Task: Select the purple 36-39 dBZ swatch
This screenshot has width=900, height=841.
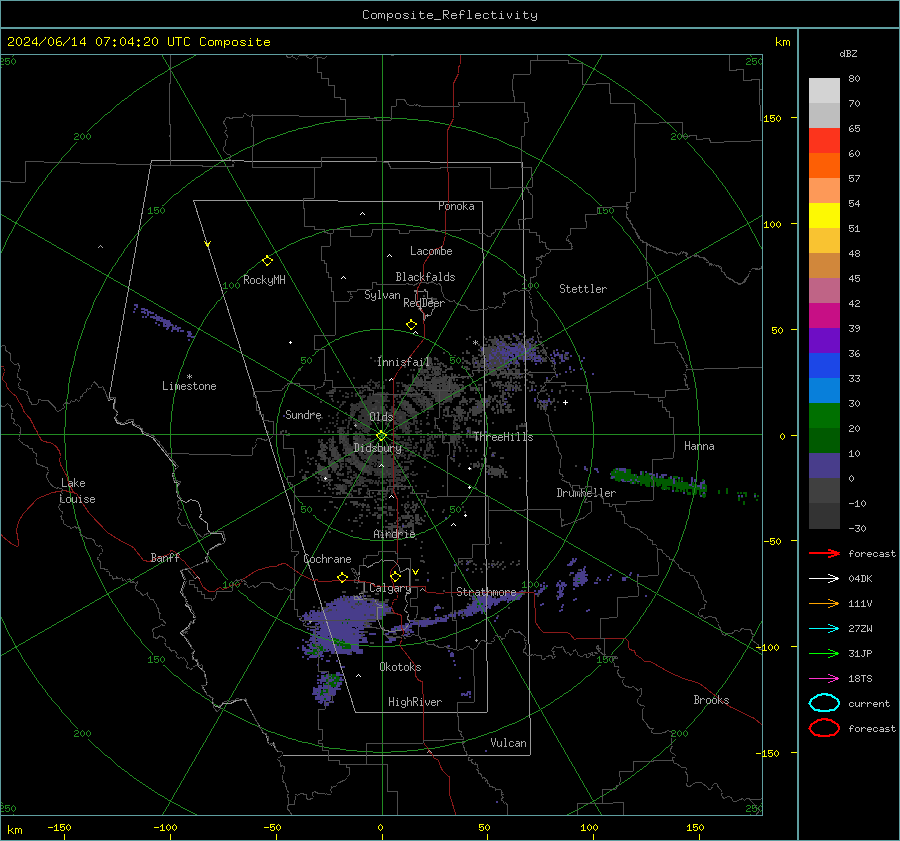Action: point(824,341)
